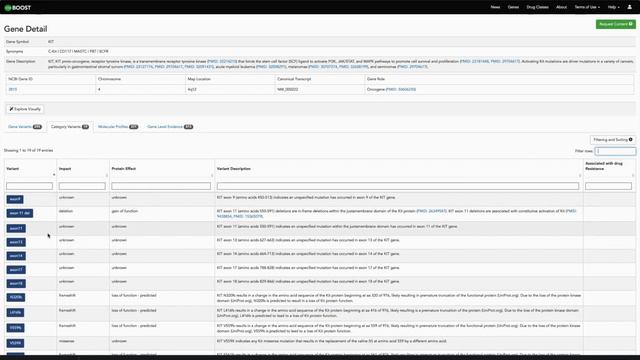Open the Oncogene PMID link in Gene Role
This screenshot has width=640, height=360.
(401, 89)
